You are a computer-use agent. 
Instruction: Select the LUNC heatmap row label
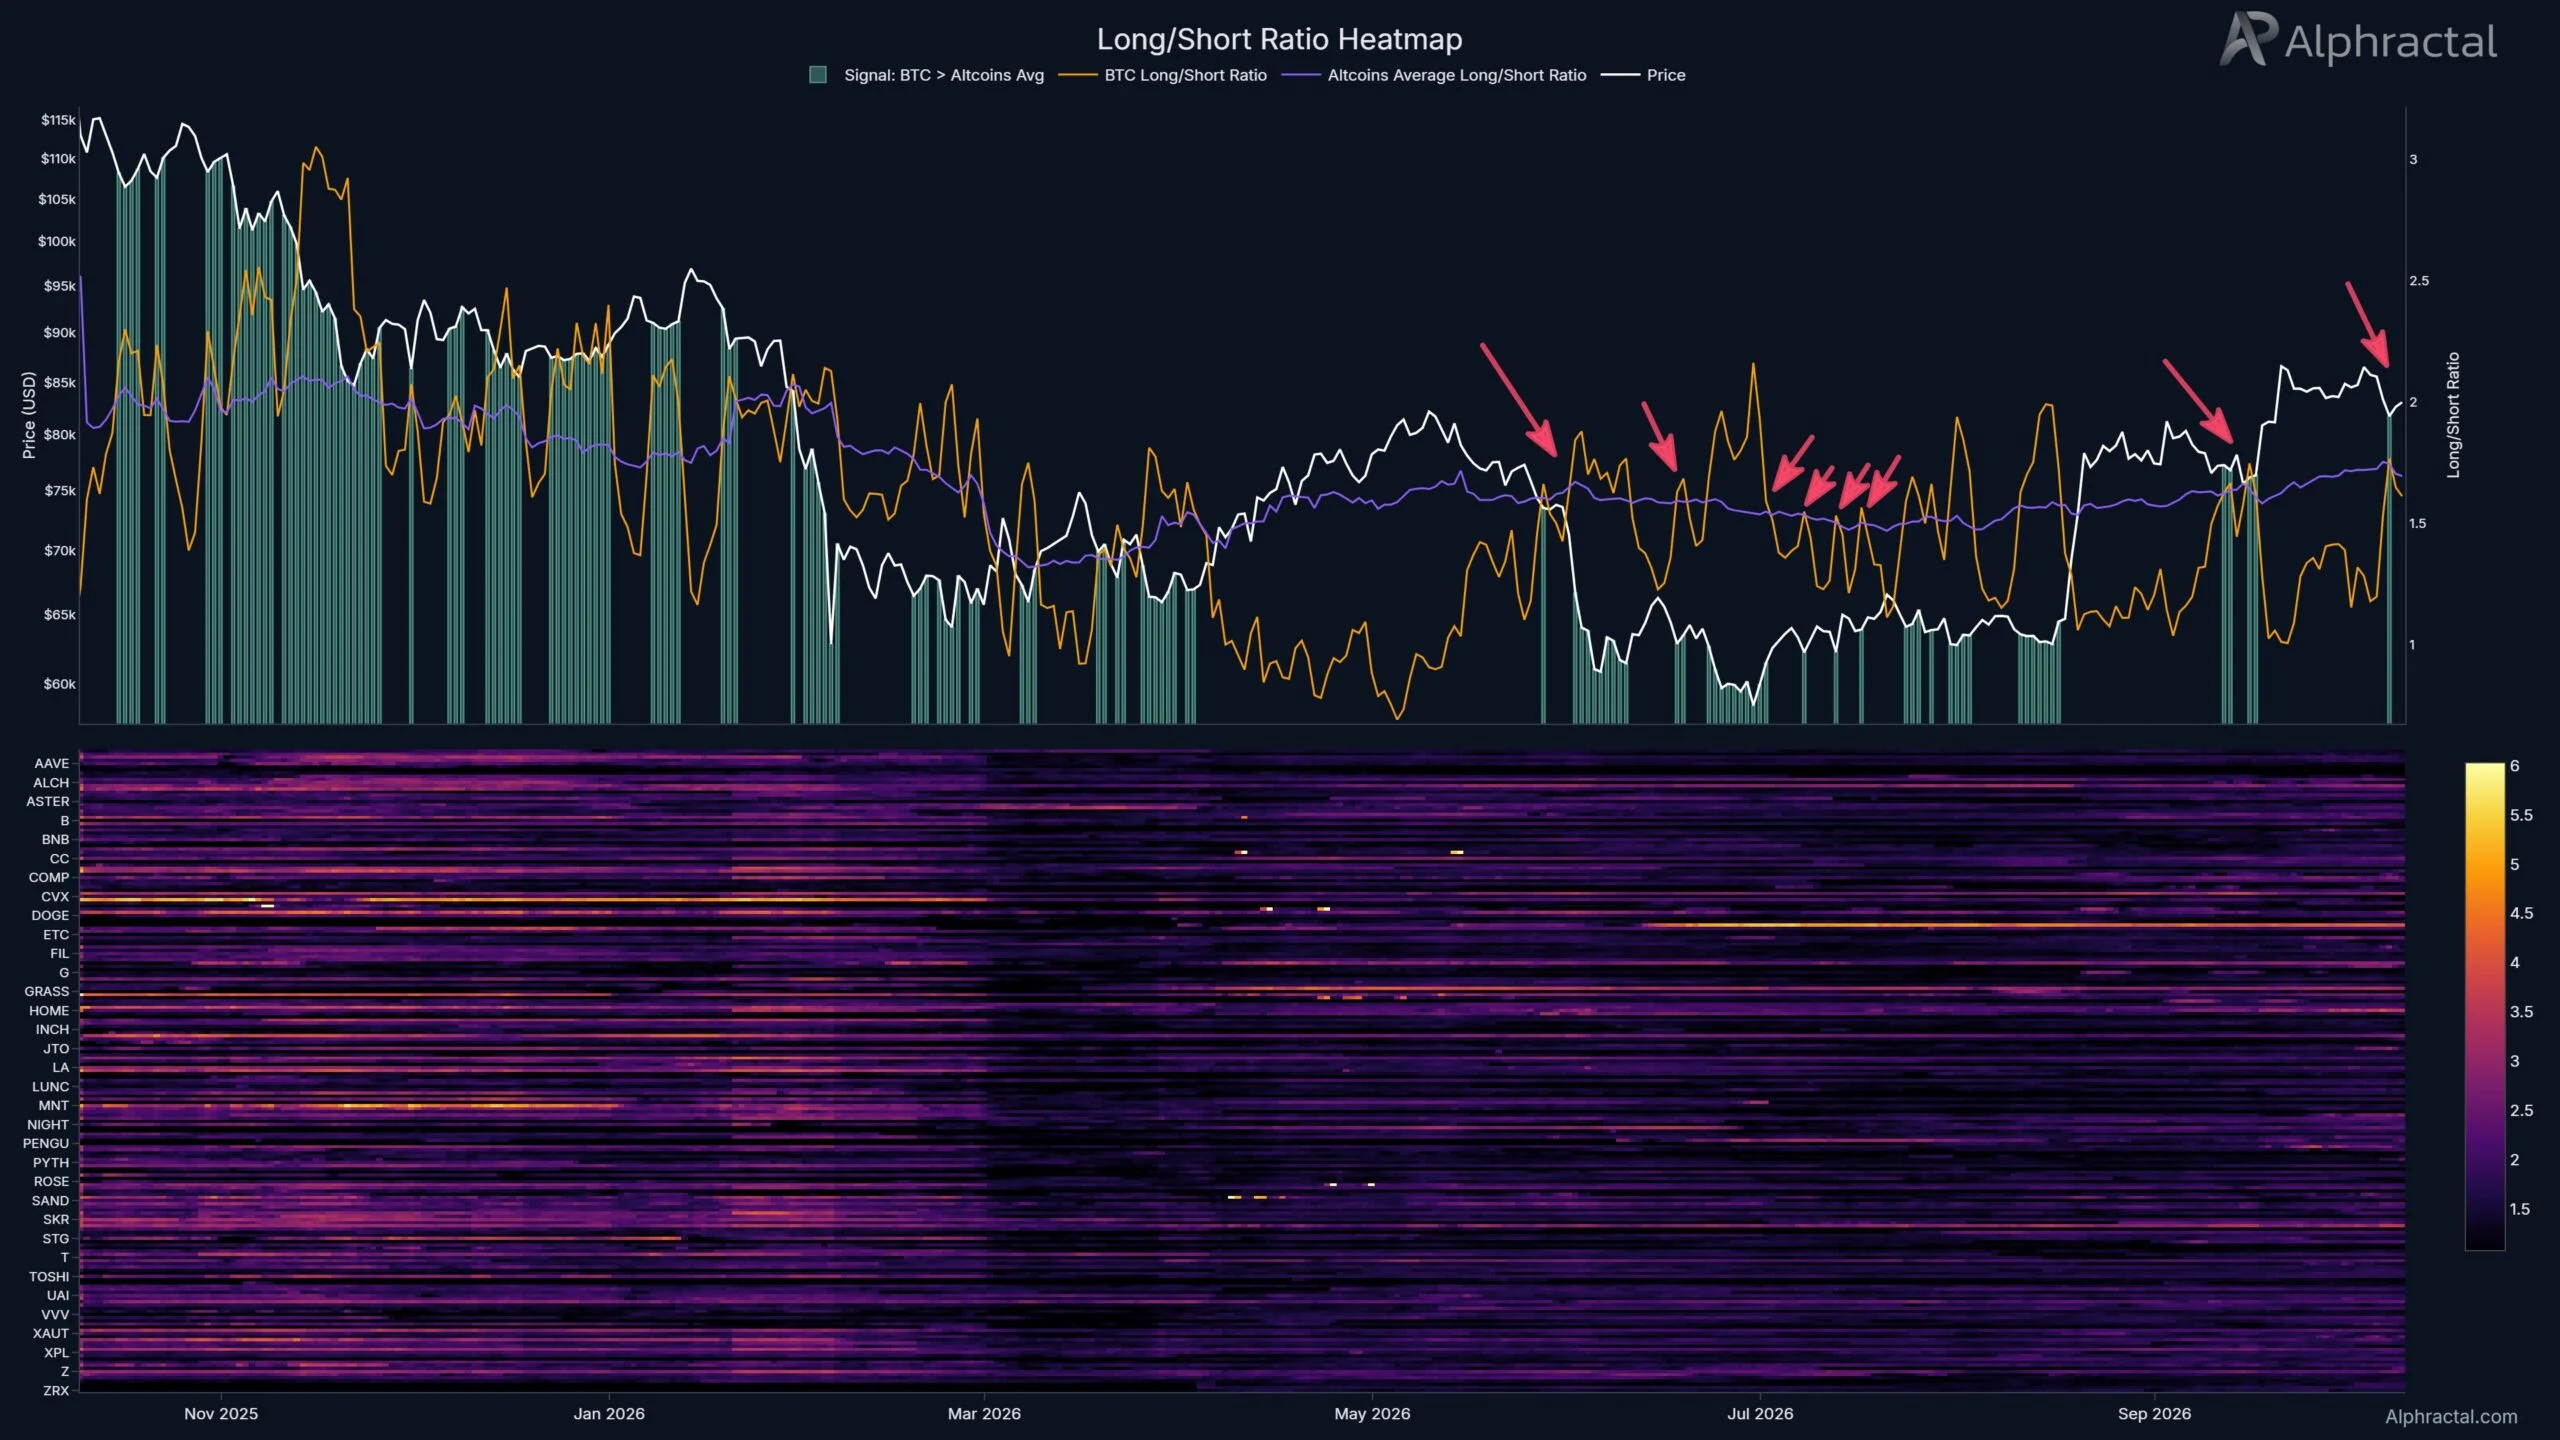tap(51, 1086)
